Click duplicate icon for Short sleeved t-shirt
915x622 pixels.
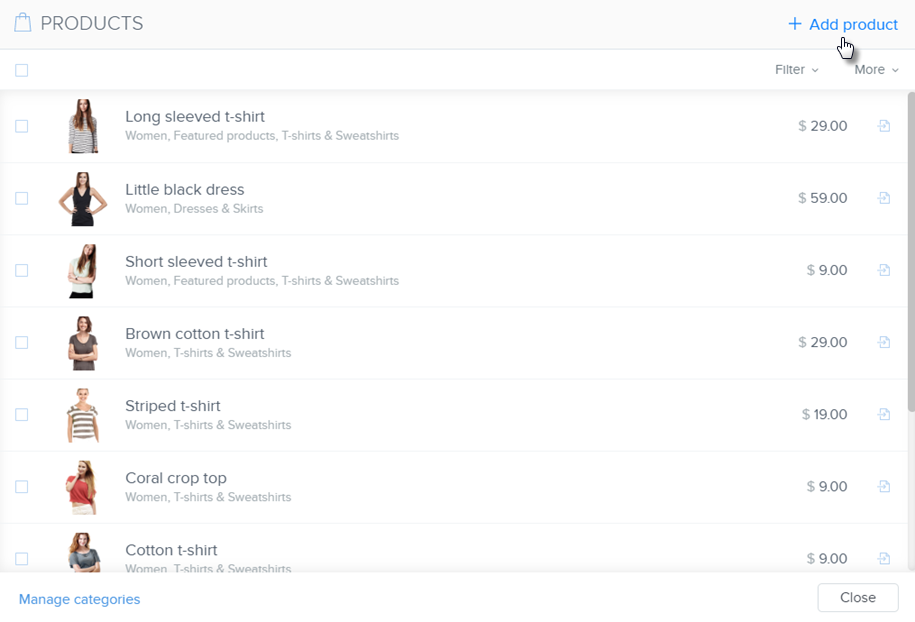[884, 270]
